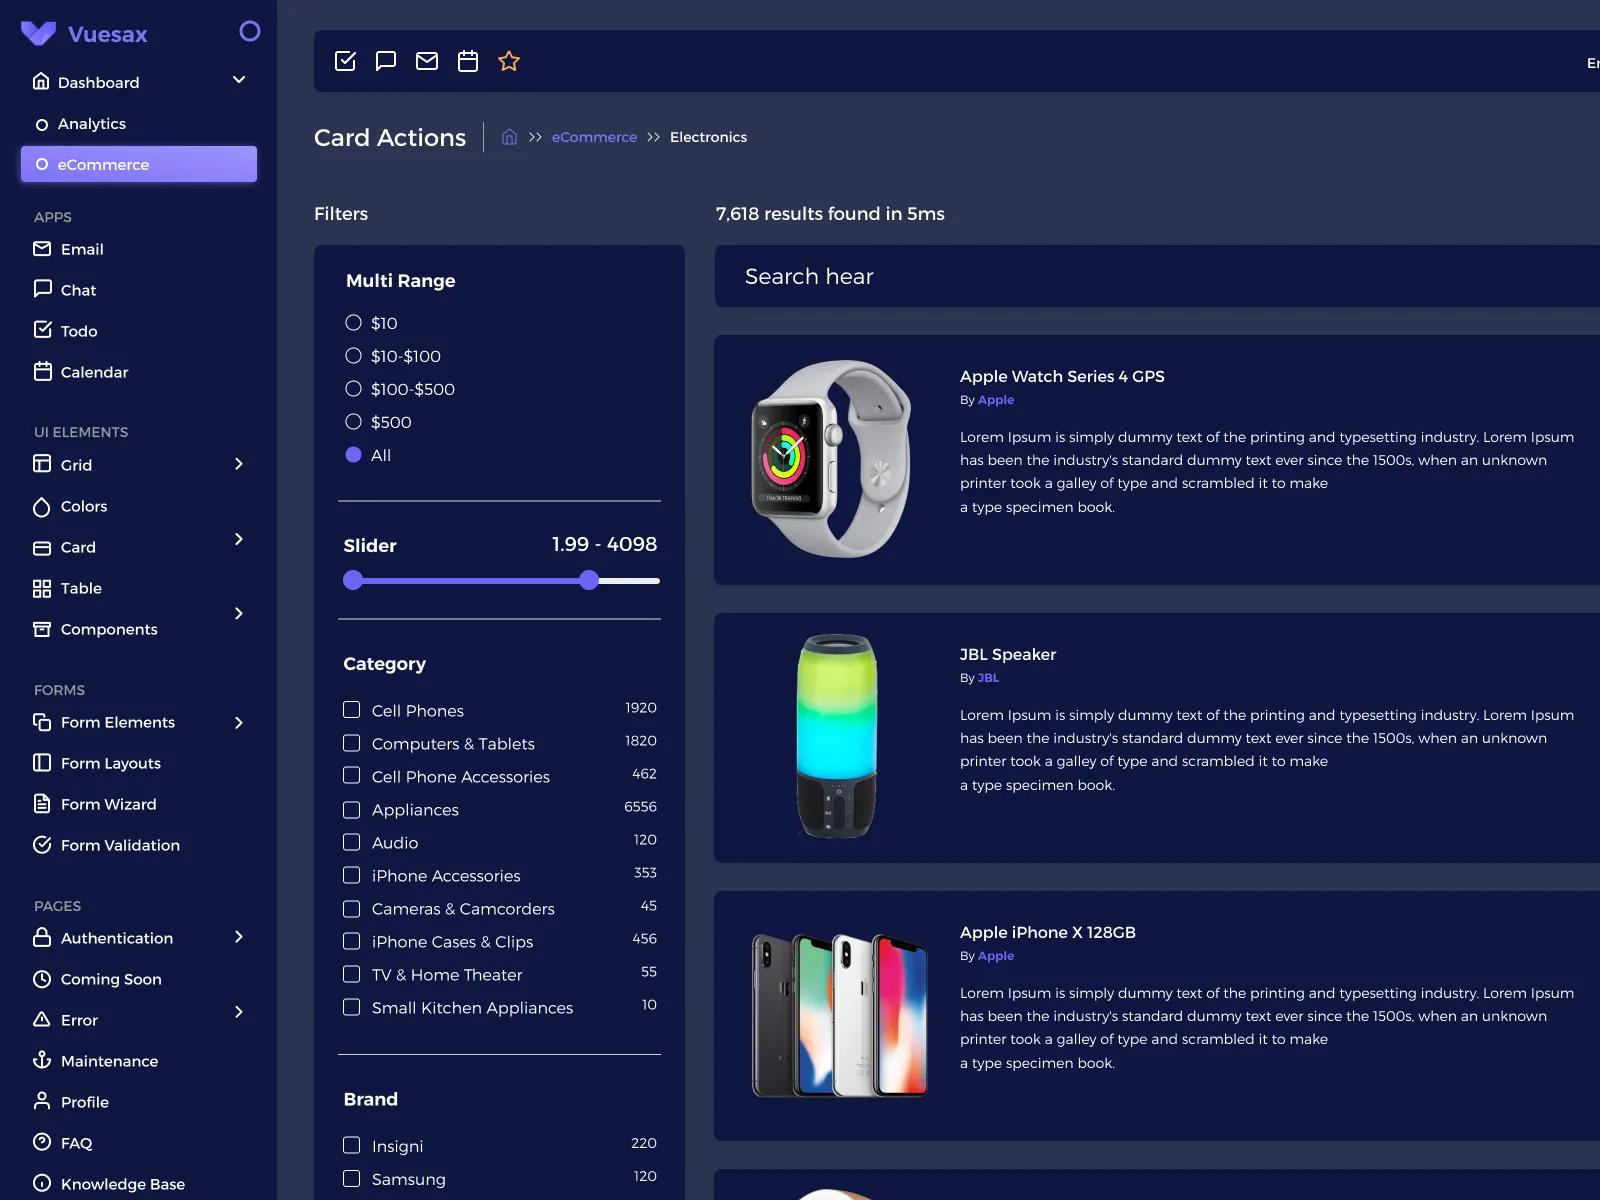Select the $100-$500 price radio button
Screen dimensions: 1600x1200
(353, 388)
